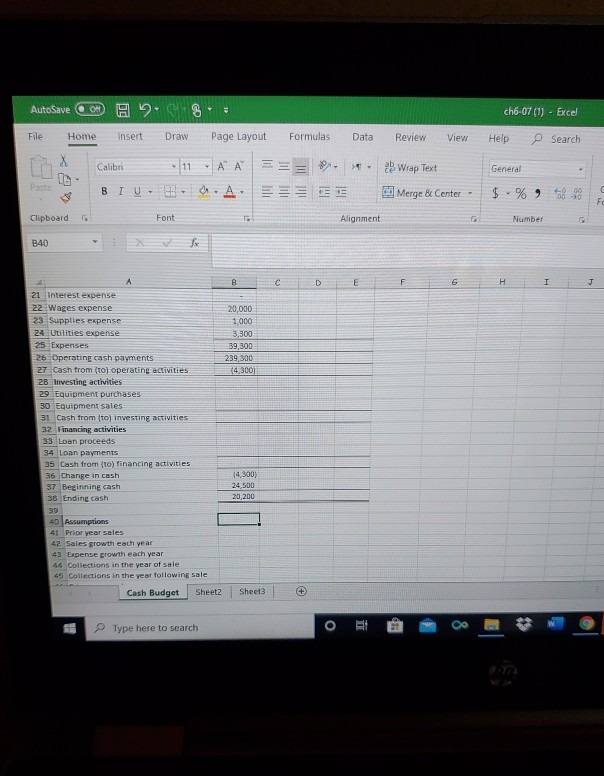Click Top Align icon
604x776 pixels.
(x=267, y=164)
